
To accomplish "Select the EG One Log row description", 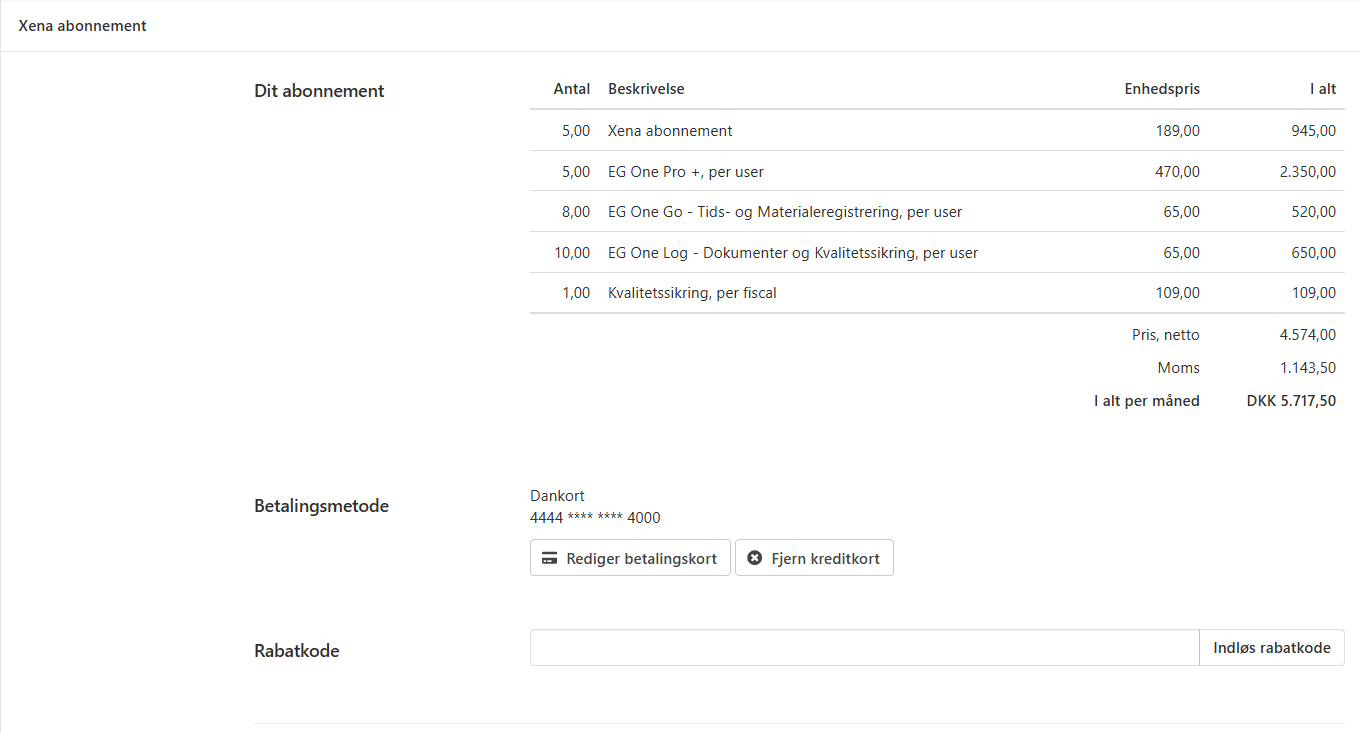I will point(792,253).
